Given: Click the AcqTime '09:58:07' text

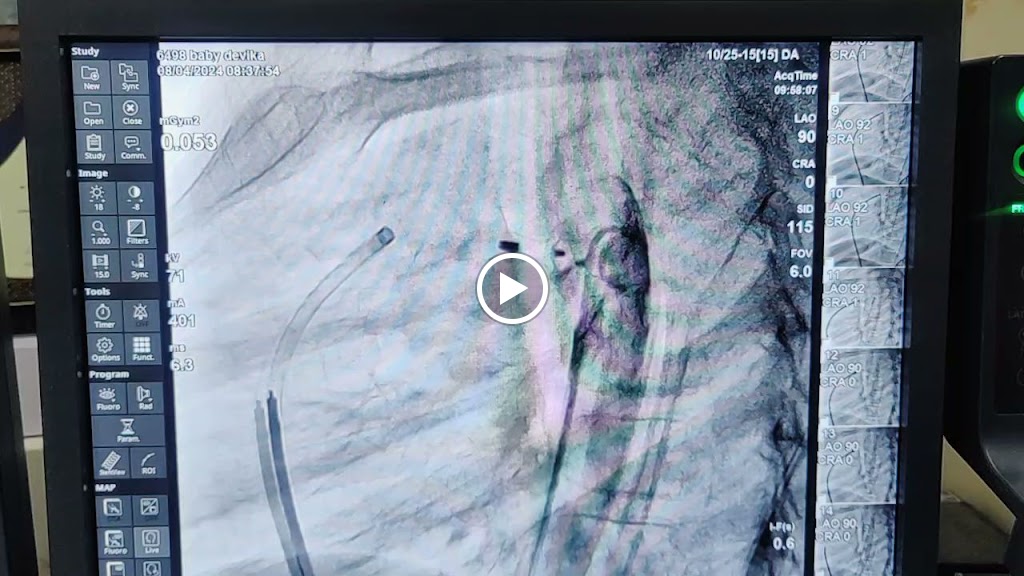Looking at the screenshot, I should [x=795, y=90].
